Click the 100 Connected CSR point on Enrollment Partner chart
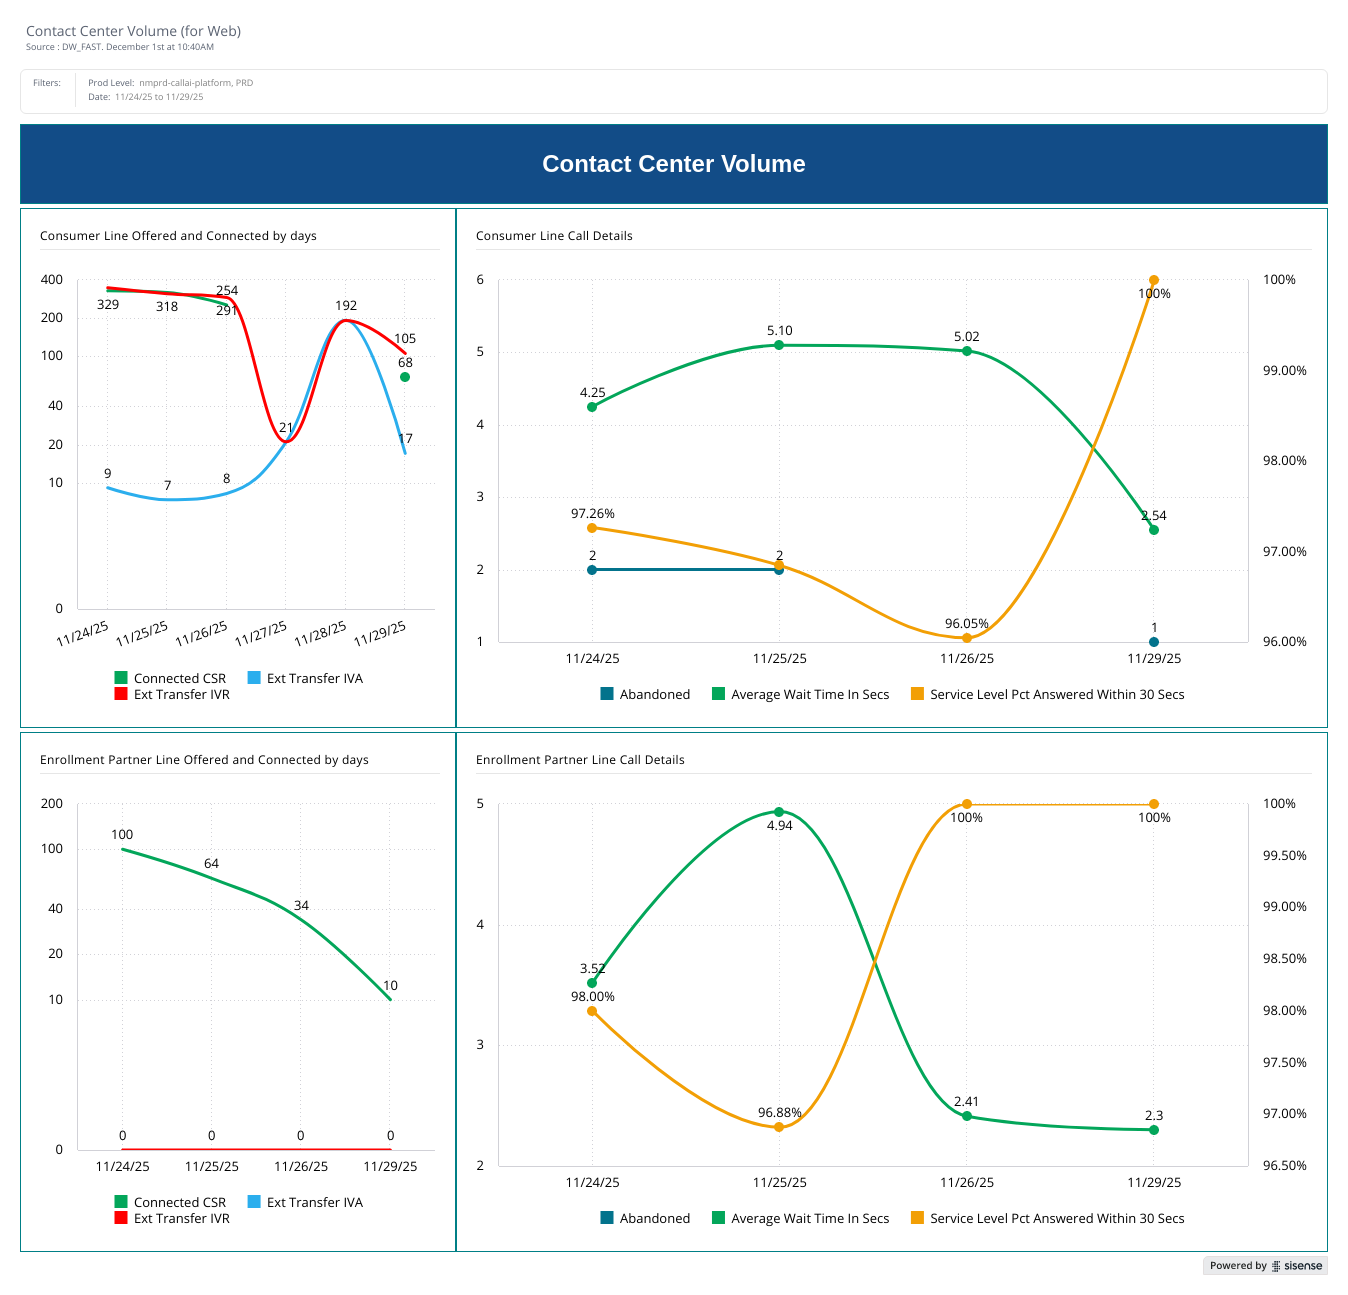The width and height of the screenshot is (1348, 1295). 122,849
